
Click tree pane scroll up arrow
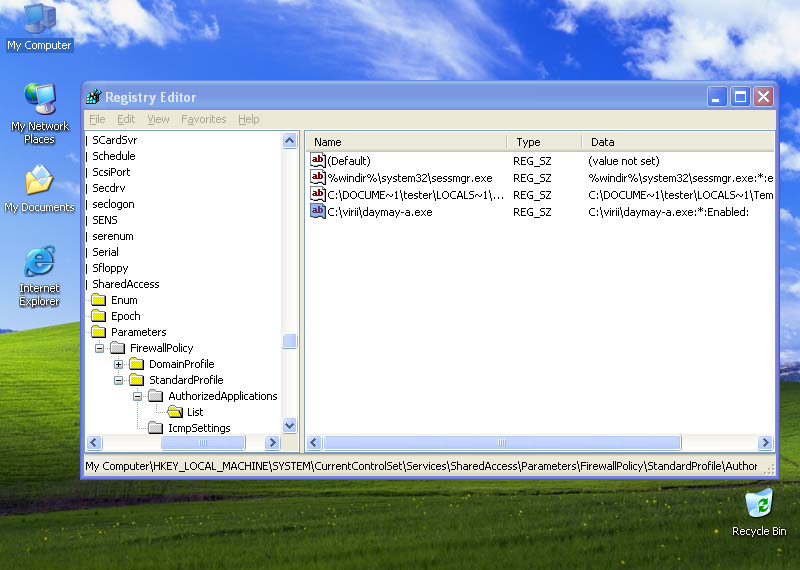(289, 140)
